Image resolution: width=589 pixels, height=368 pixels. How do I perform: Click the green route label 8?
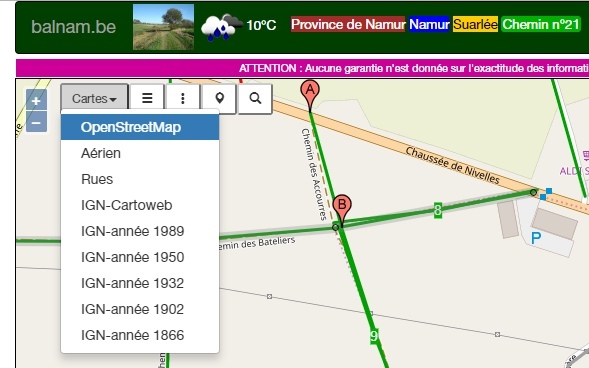point(438,210)
